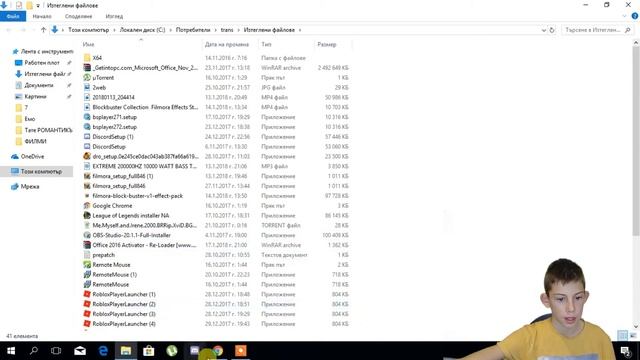Switch to details view toggle
The height and width of the screenshot is (360, 640).
coord(622,336)
